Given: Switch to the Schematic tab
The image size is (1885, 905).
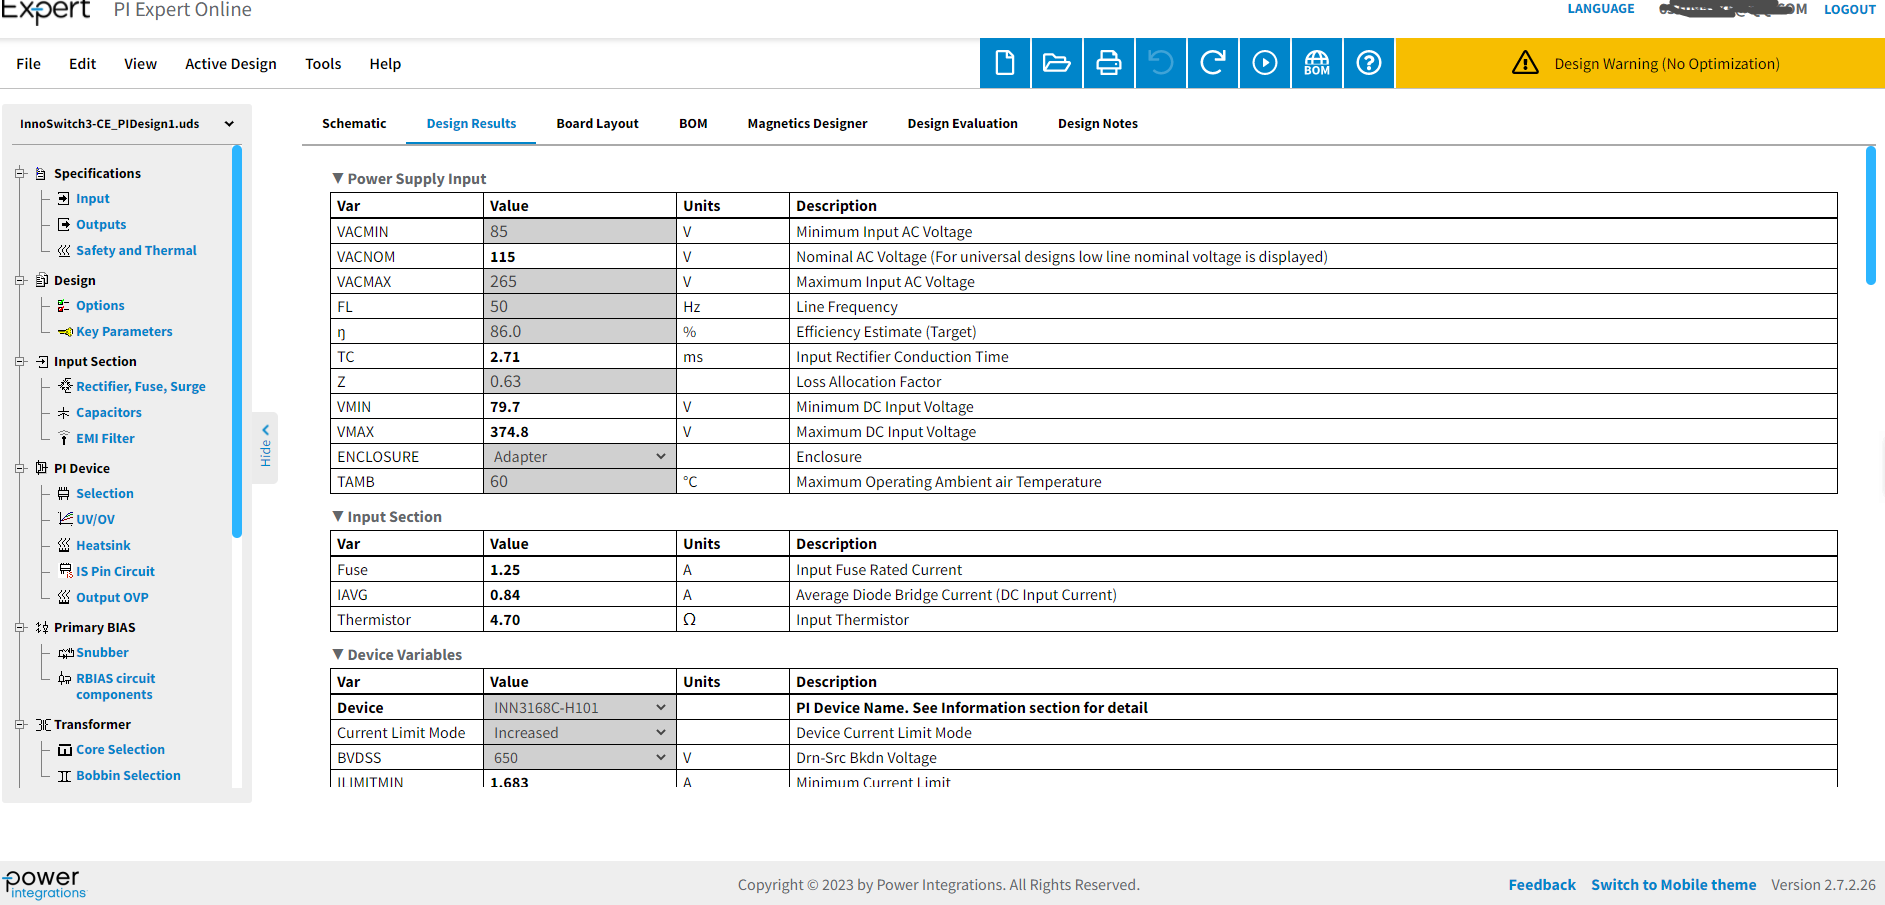Looking at the screenshot, I should [354, 123].
